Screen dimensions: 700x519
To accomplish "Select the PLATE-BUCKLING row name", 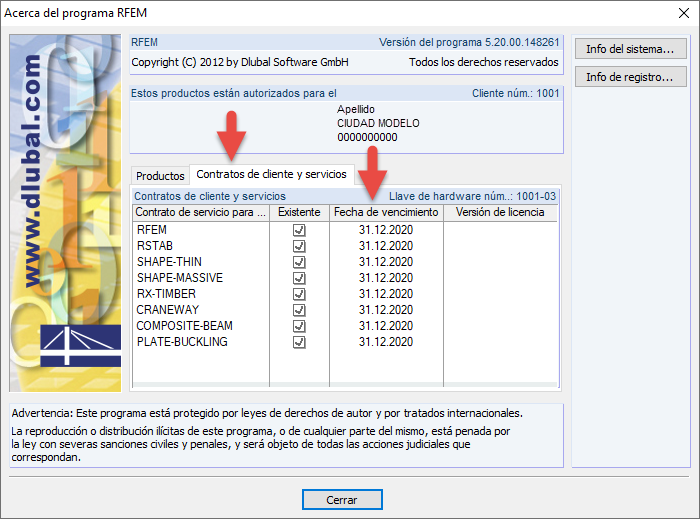I will [x=182, y=342].
